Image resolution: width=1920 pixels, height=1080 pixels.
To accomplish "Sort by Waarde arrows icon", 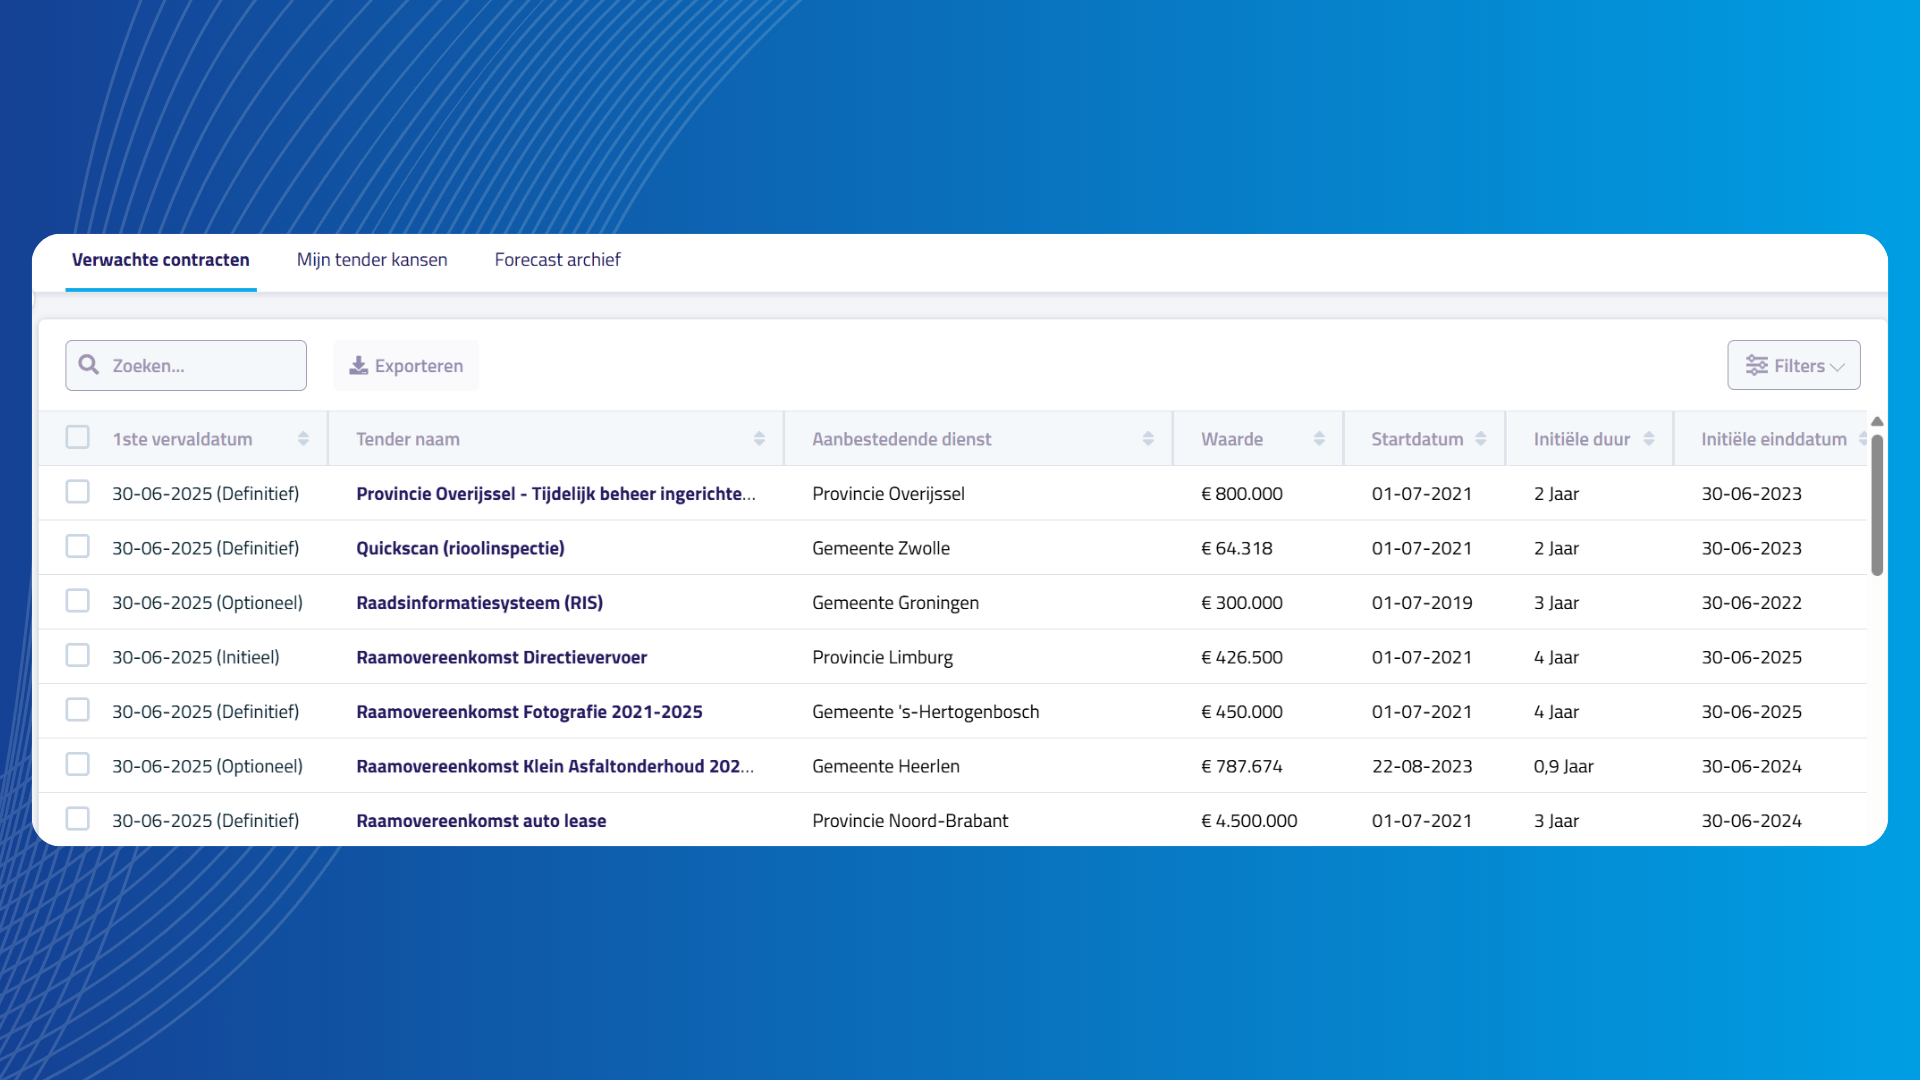I will (x=1319, y=439).
